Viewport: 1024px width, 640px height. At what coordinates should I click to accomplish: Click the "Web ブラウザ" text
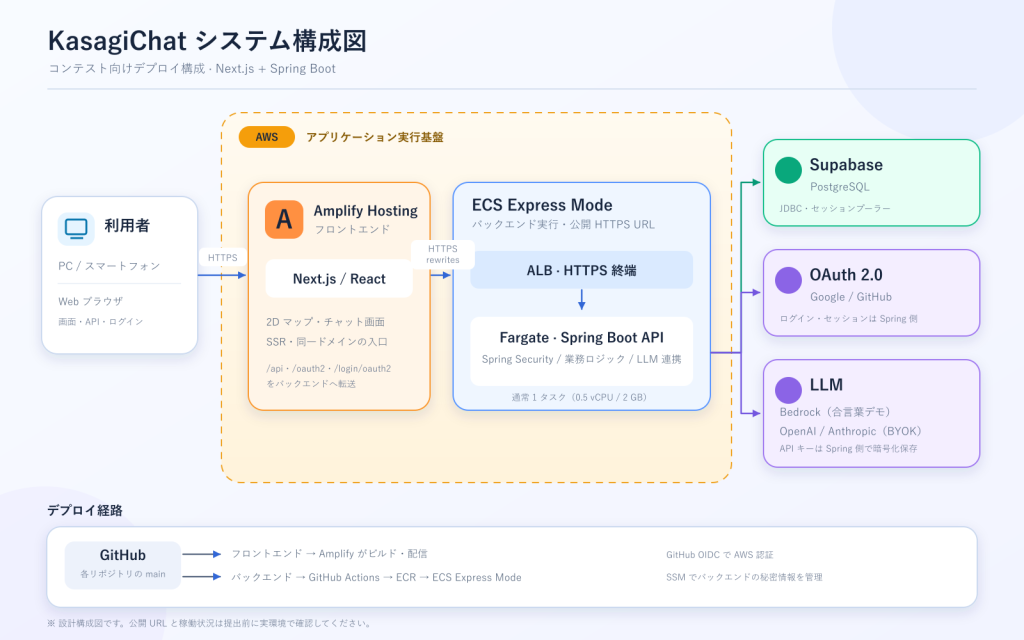91,301
